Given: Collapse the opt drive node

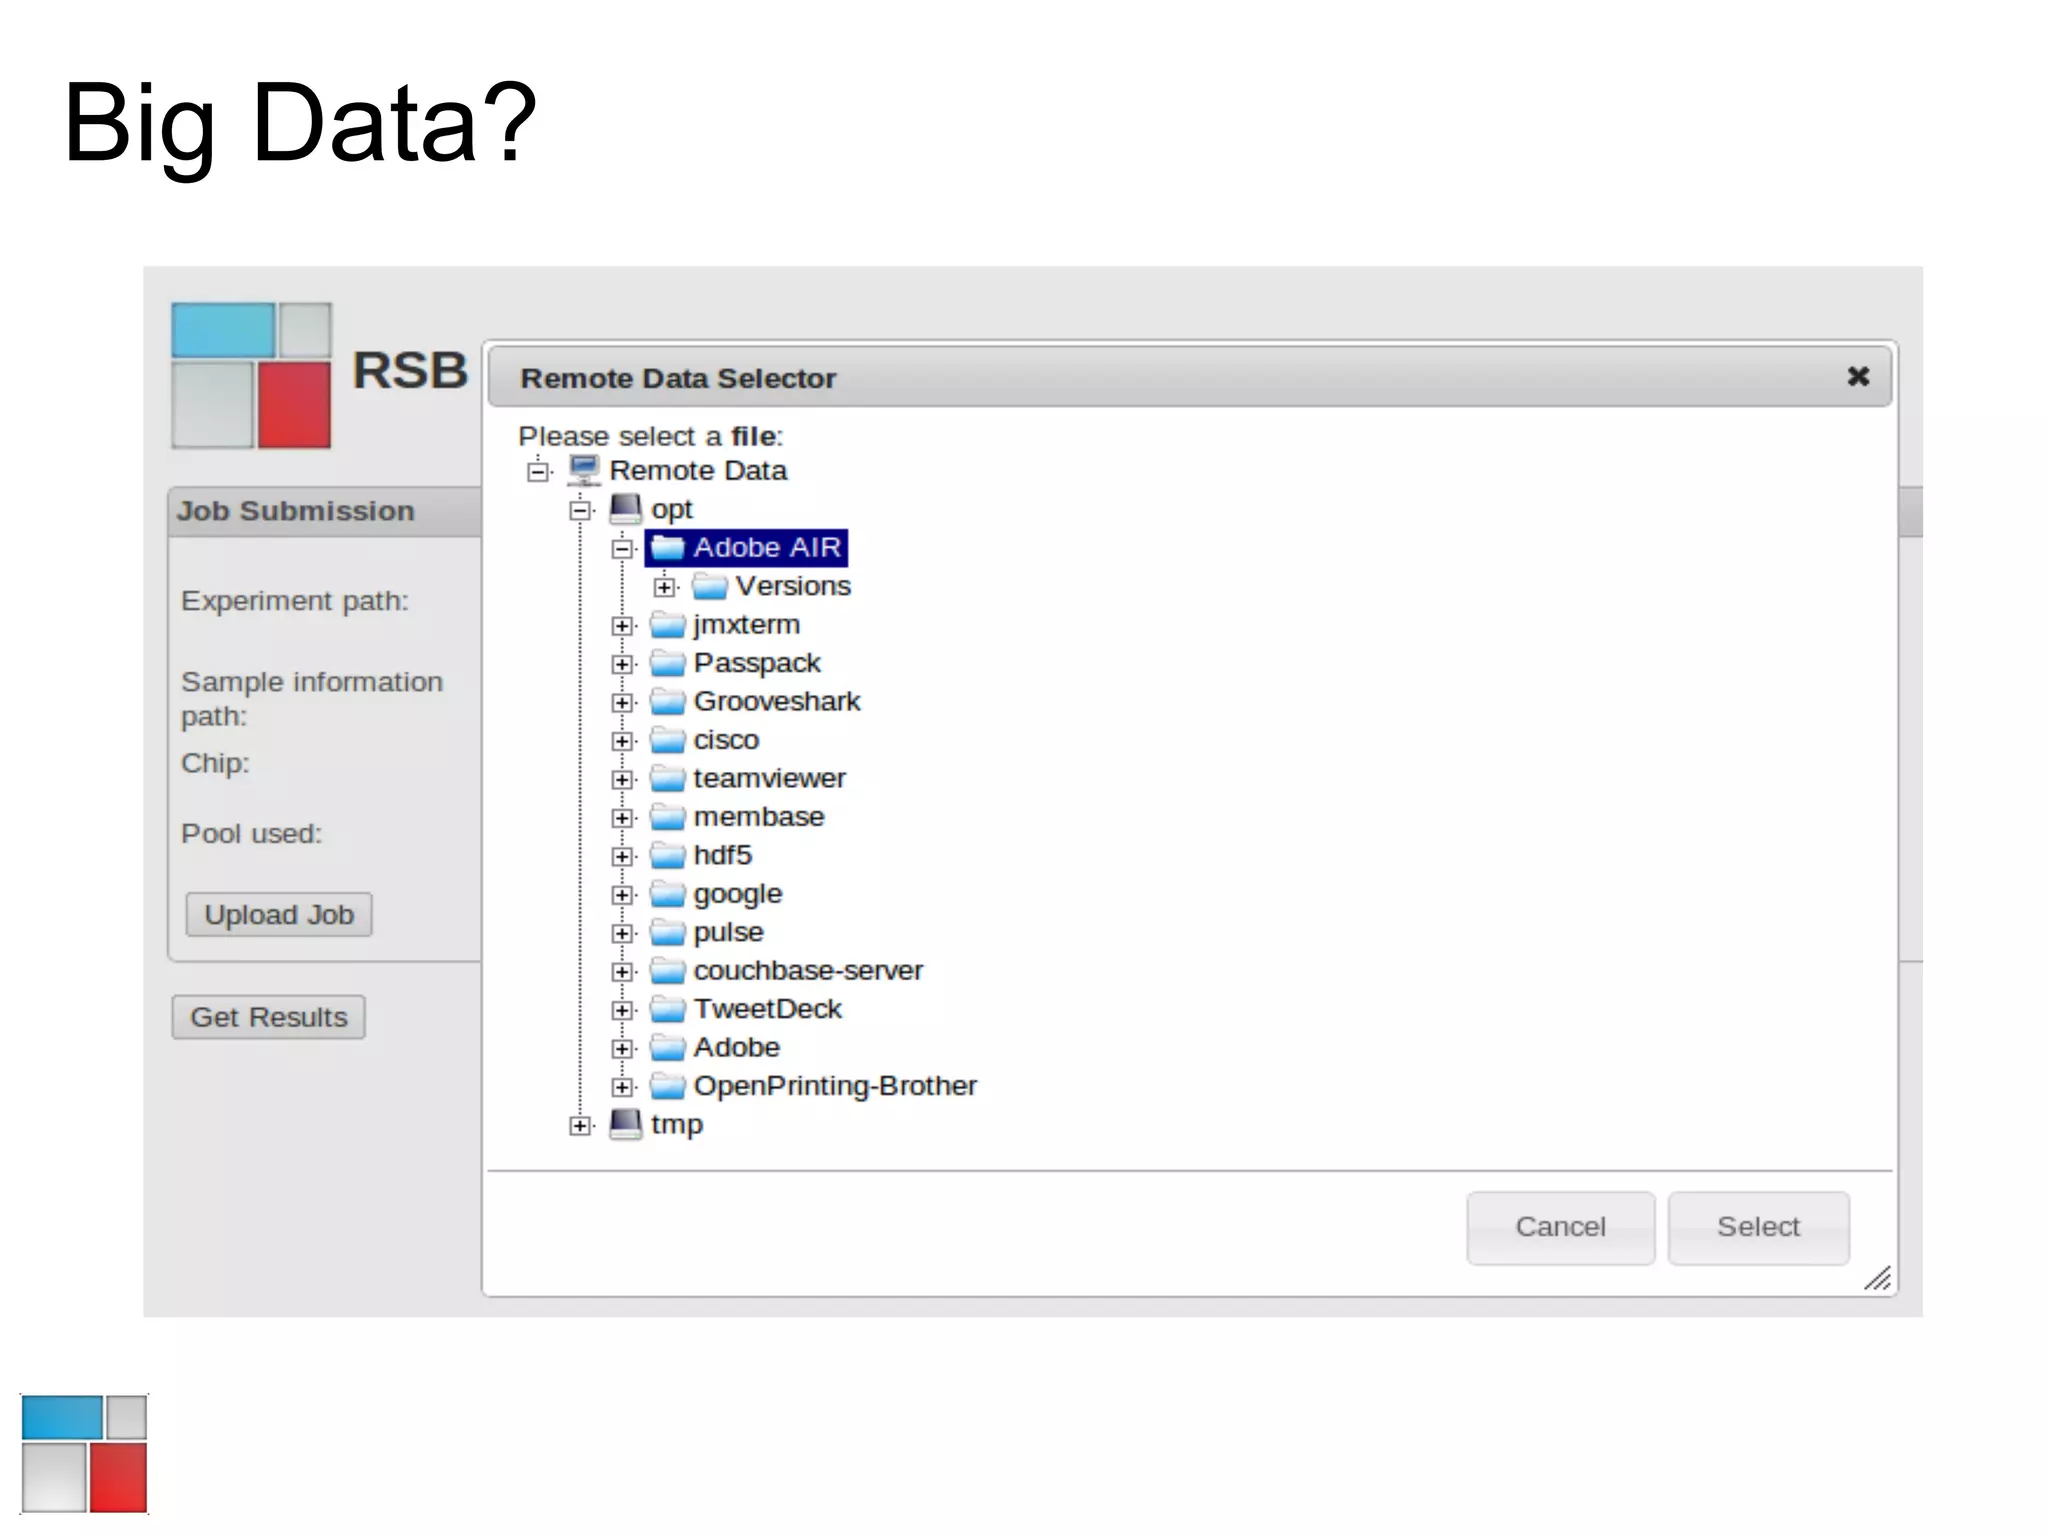Looking at the screenshot, I should (580, 510).
